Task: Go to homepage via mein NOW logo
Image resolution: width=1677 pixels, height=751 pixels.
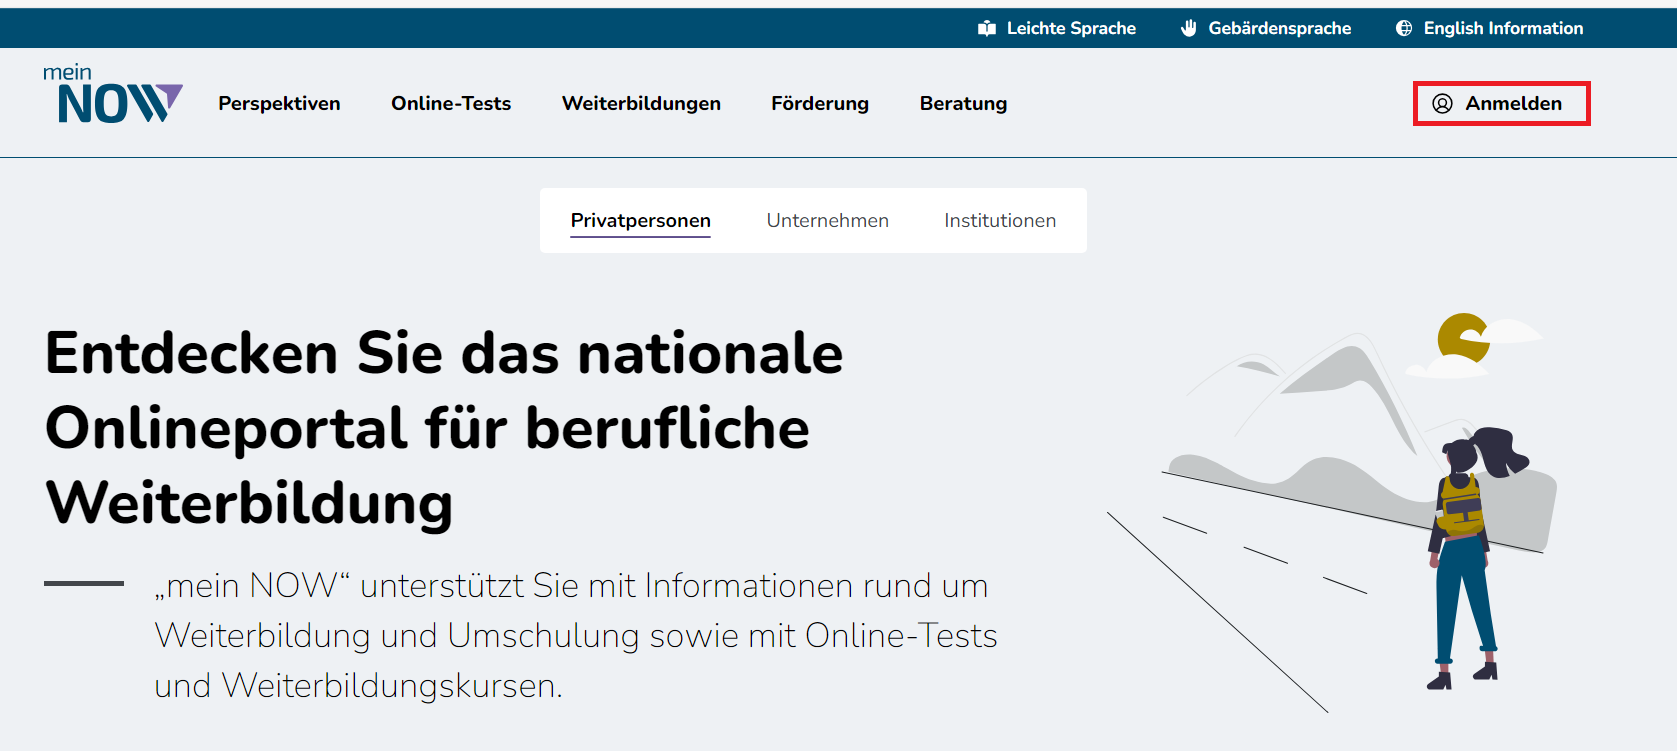Action: tap(112, 94)
